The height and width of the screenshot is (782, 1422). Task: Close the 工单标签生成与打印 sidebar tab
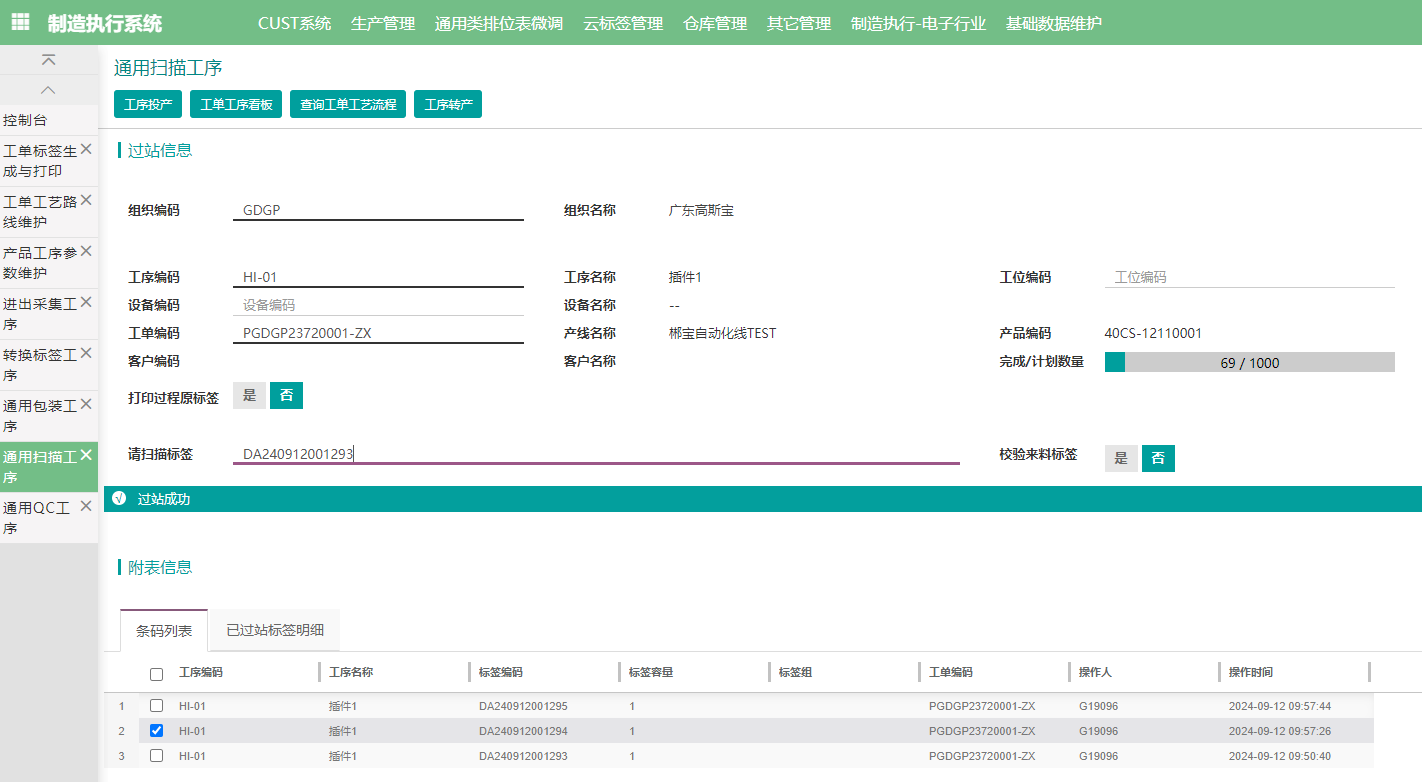coord(86,149)
